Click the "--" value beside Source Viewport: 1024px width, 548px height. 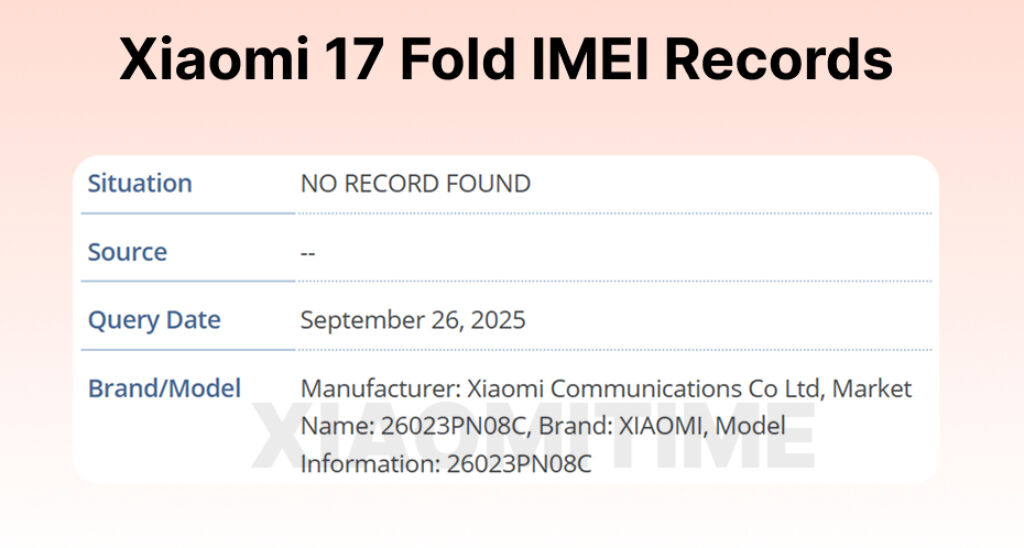click(x=308, y=253)
